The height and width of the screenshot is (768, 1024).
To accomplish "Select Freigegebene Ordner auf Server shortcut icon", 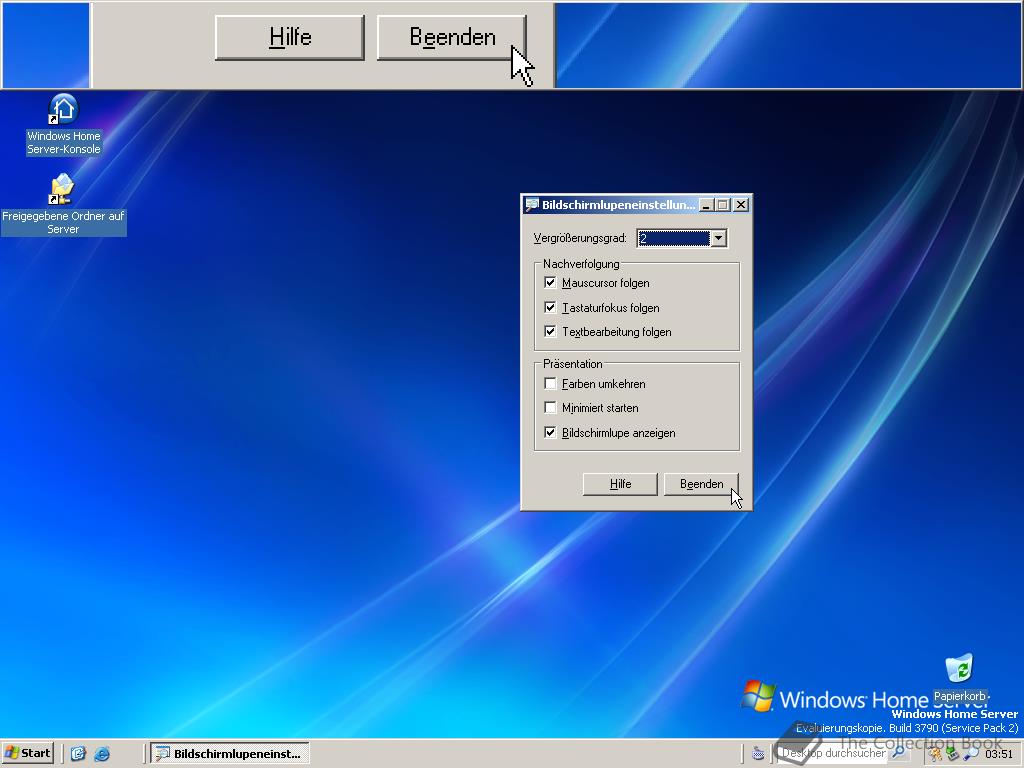I will (x=63, y=204).
